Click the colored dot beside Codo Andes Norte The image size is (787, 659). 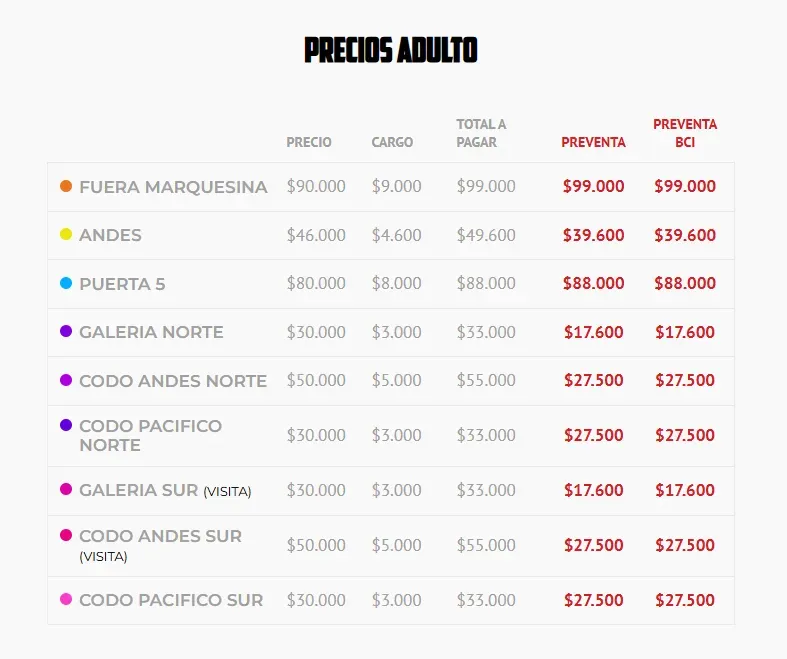(66, 380)
